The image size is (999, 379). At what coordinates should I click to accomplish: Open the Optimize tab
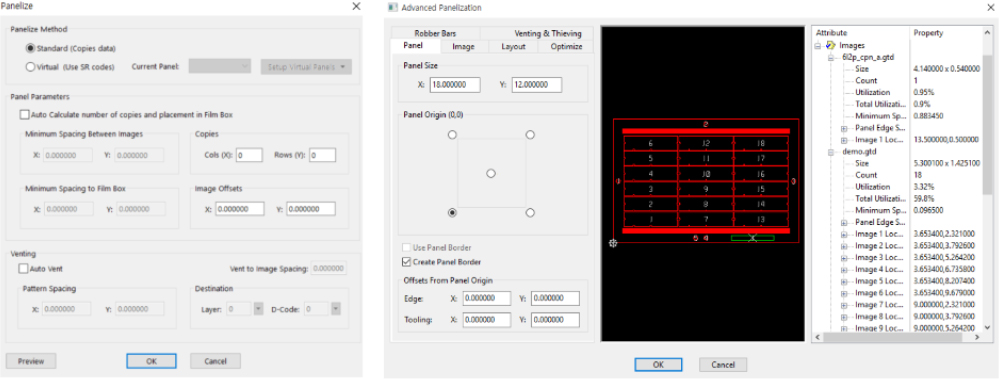tap(566, 46)
